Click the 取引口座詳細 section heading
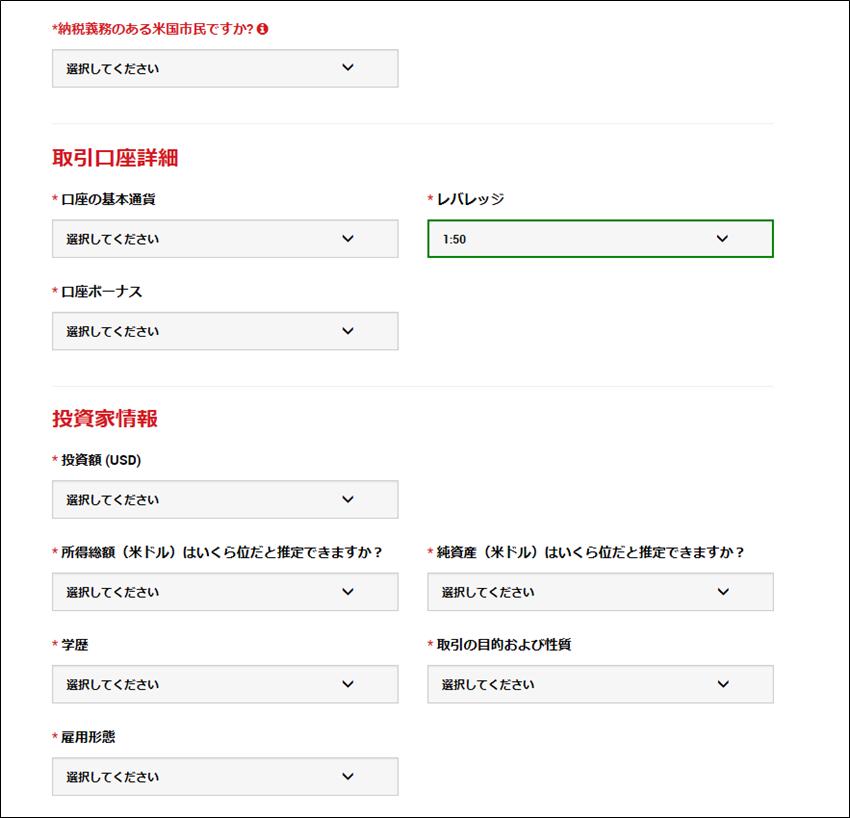Screen dimensions: 850x818 (115, 158)
